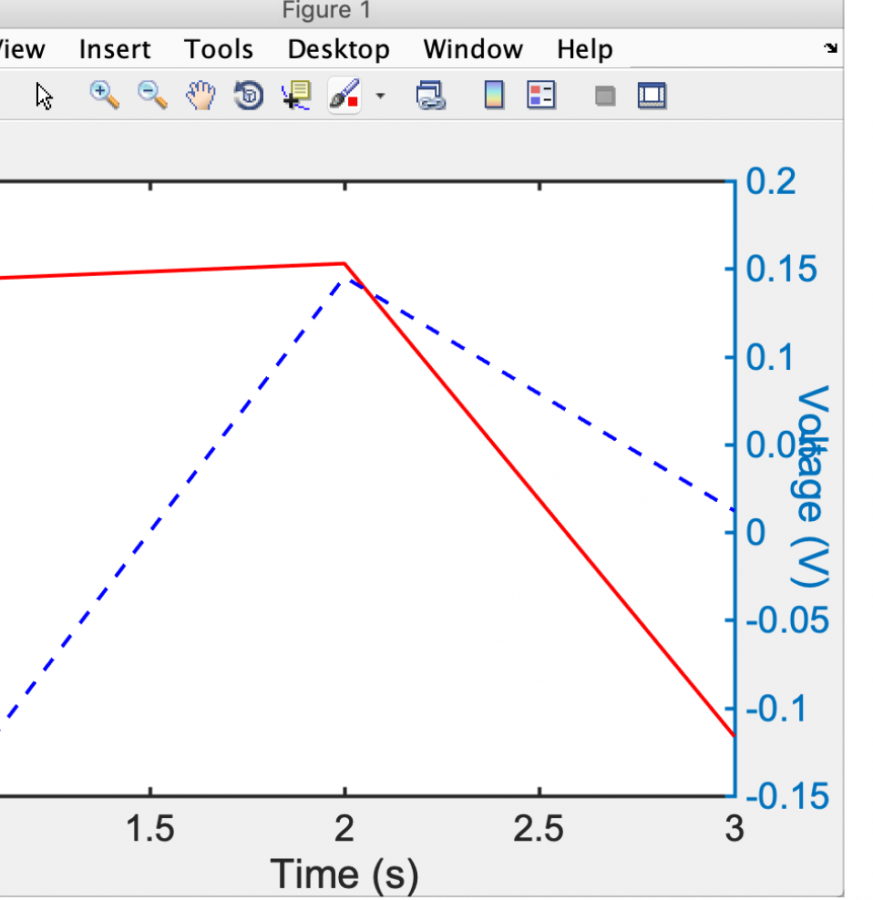Open the Desktop menu
Image resolution: width=873 pixels, height=900 pixels.
click(338, 49)
